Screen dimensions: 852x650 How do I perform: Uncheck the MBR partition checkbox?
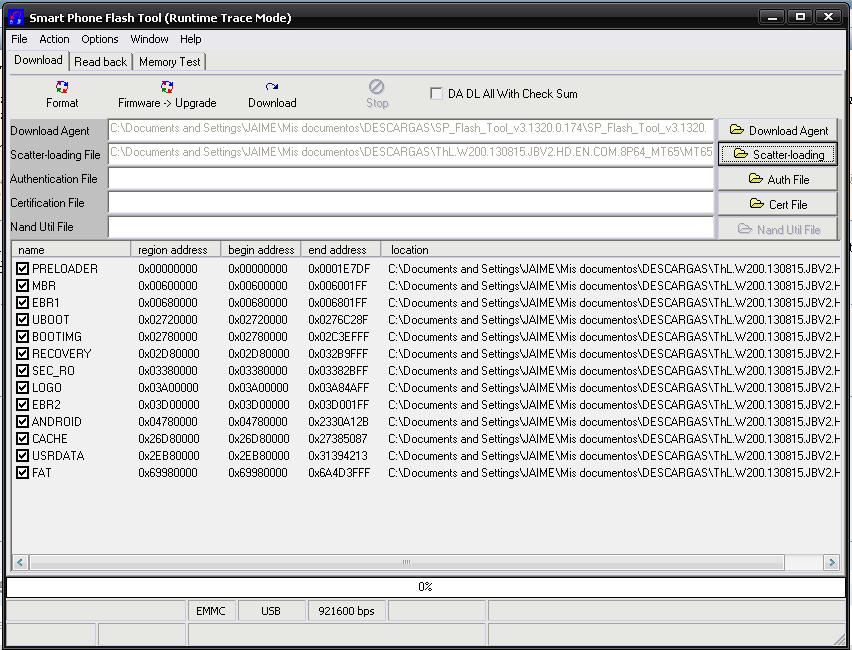22,285
